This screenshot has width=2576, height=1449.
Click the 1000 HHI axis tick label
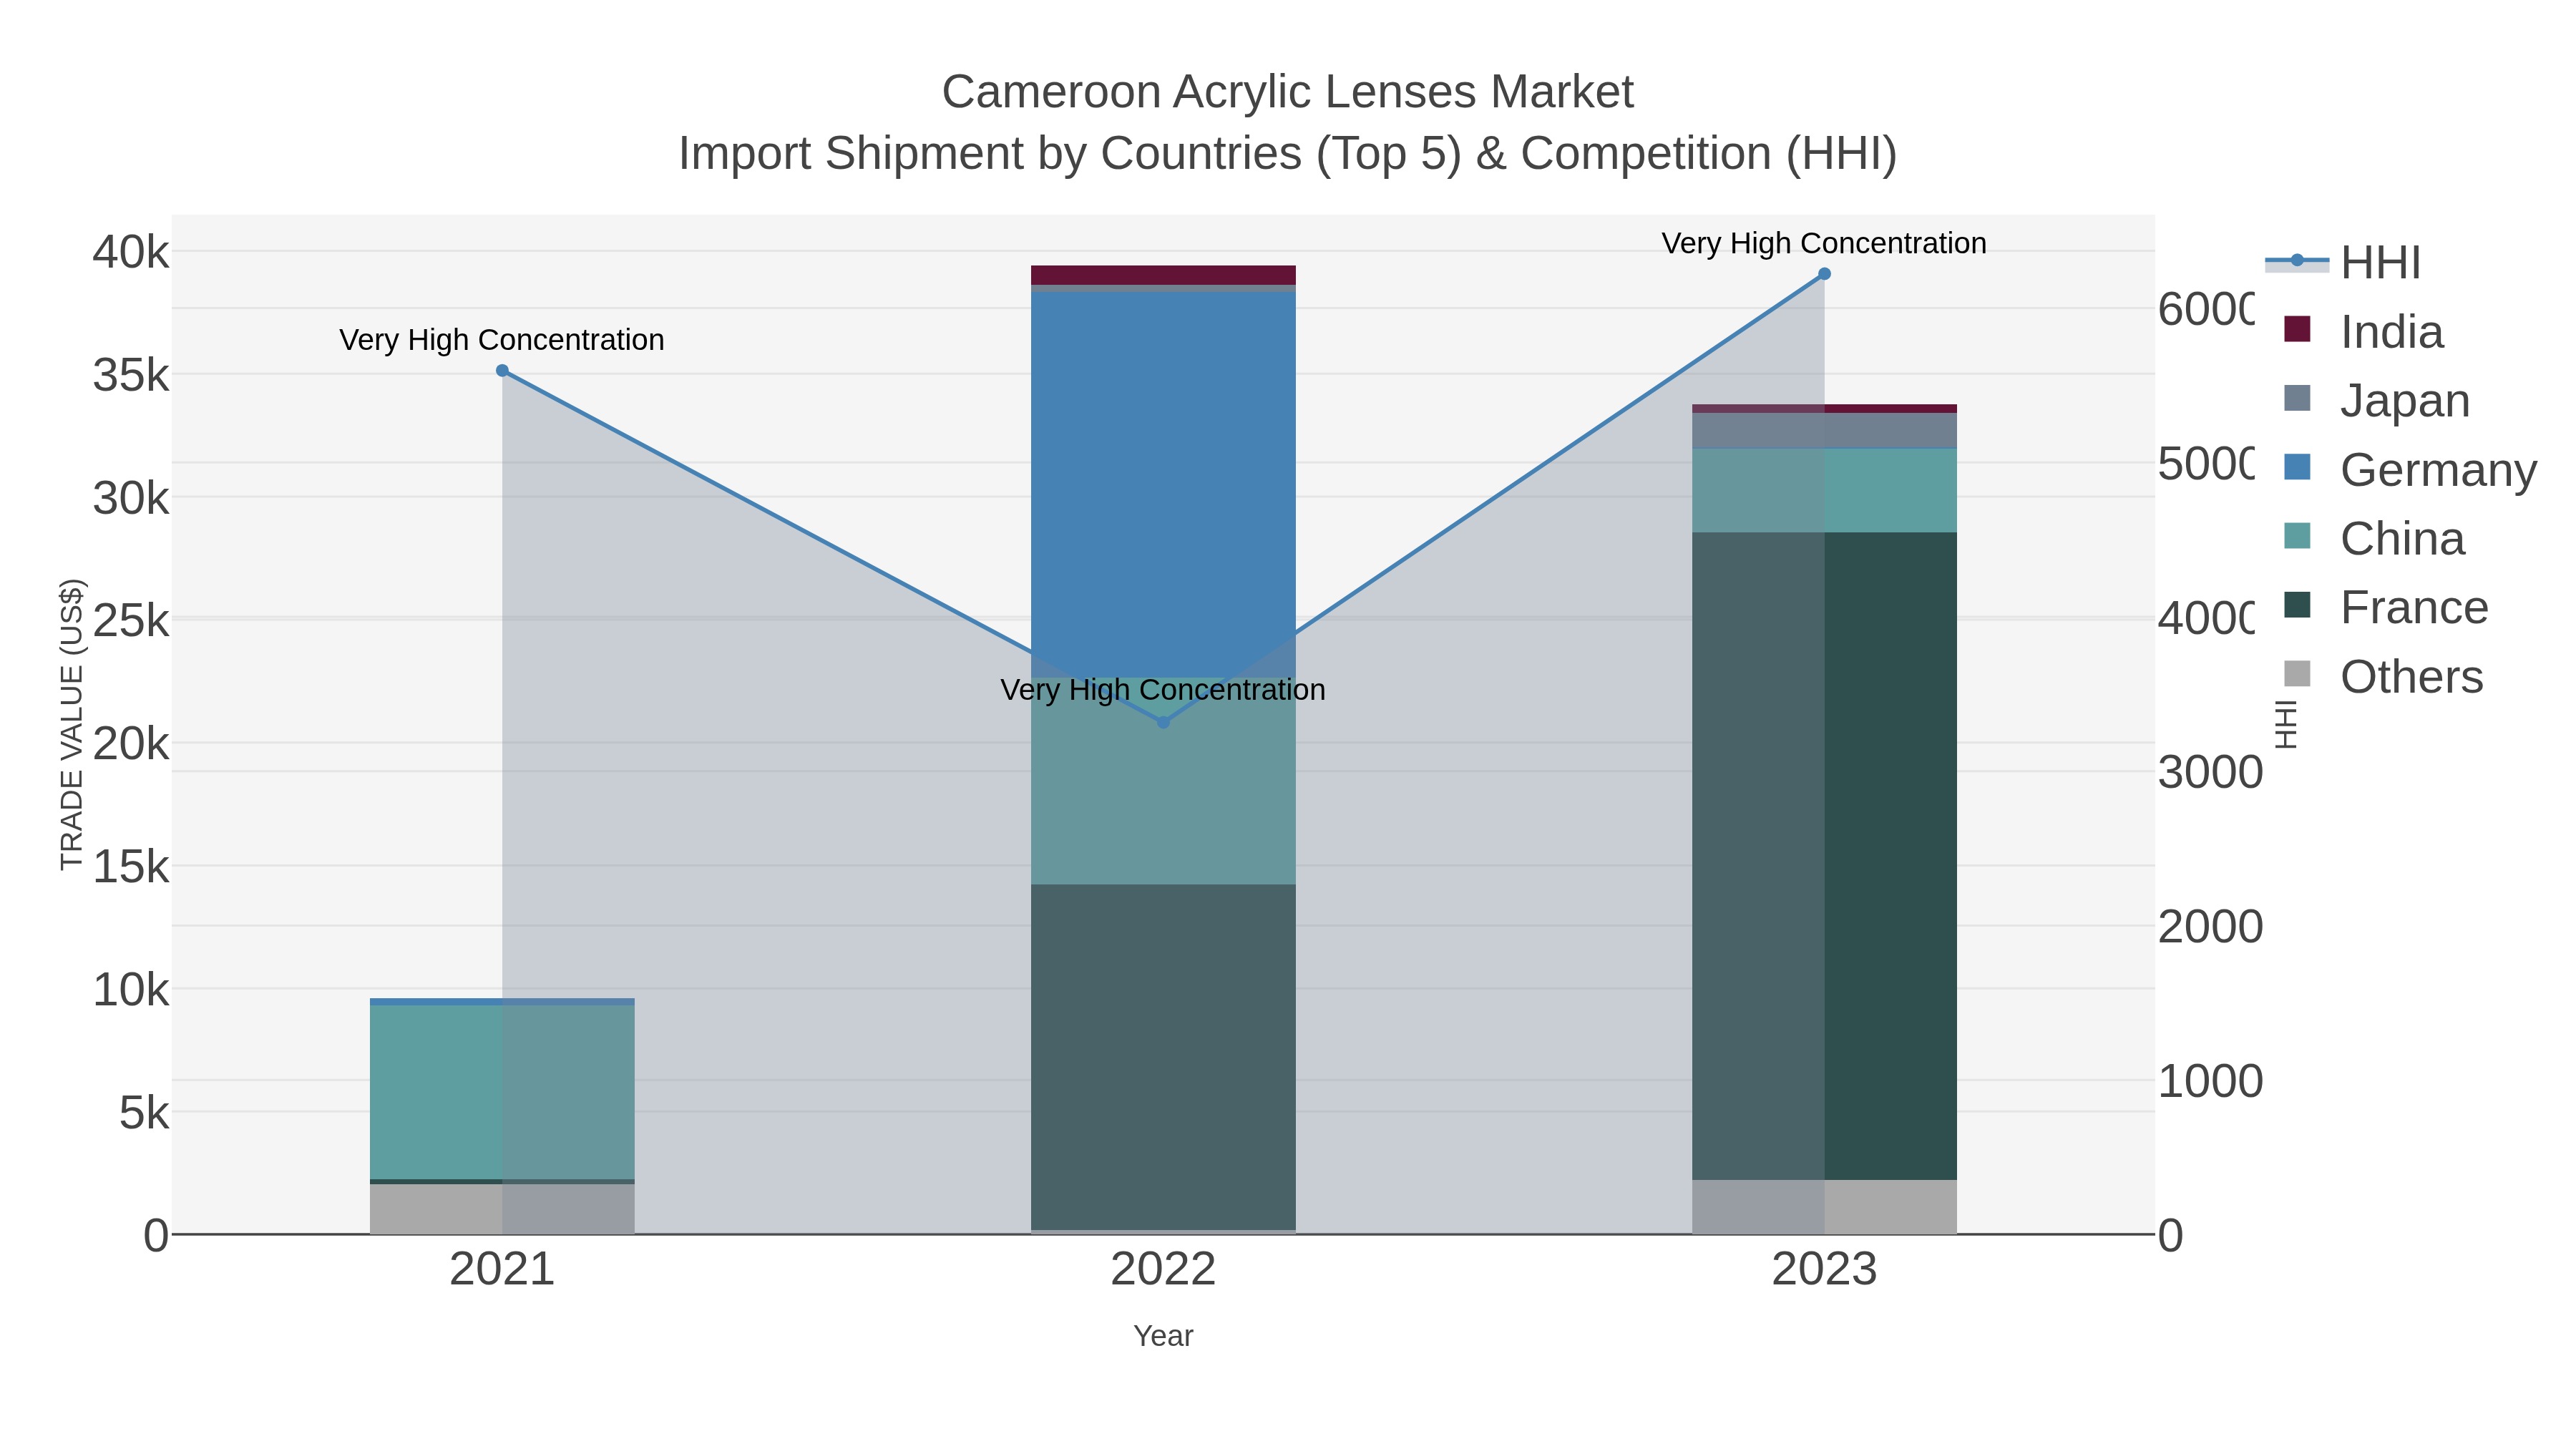2210,1081
